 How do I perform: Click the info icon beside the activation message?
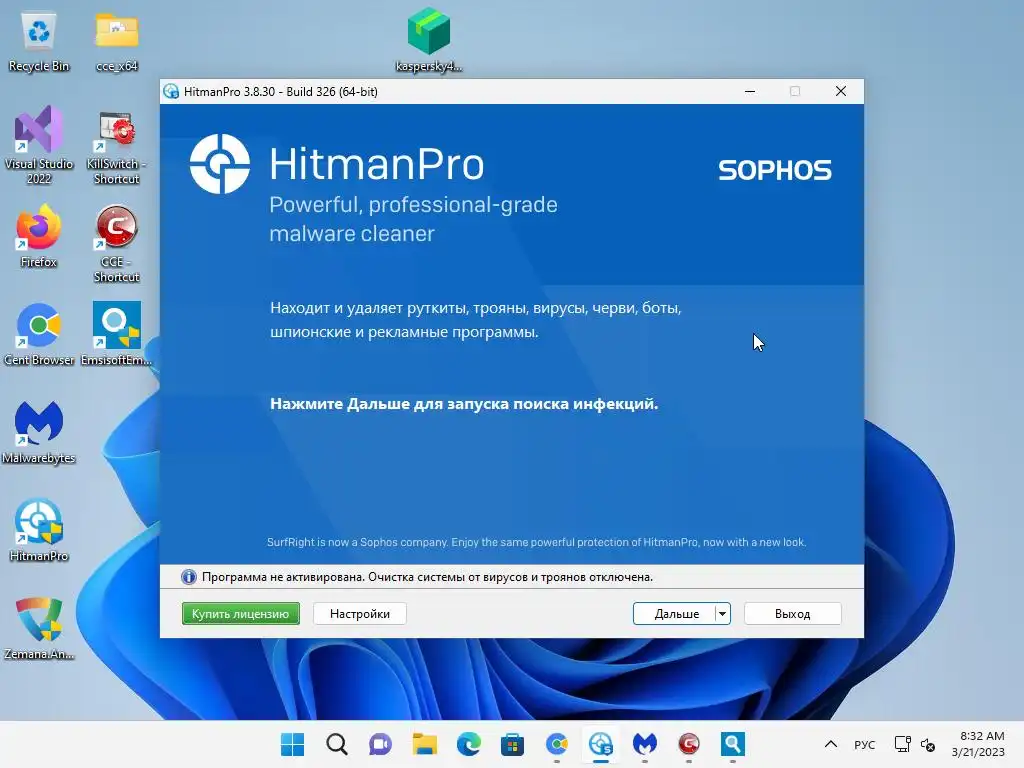189,577
